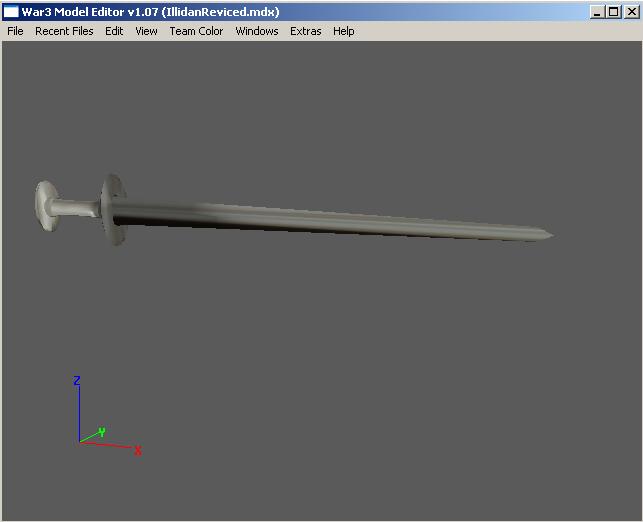The image size is (643, 522).
Task: Open the View menu
Action: (146, 31)
